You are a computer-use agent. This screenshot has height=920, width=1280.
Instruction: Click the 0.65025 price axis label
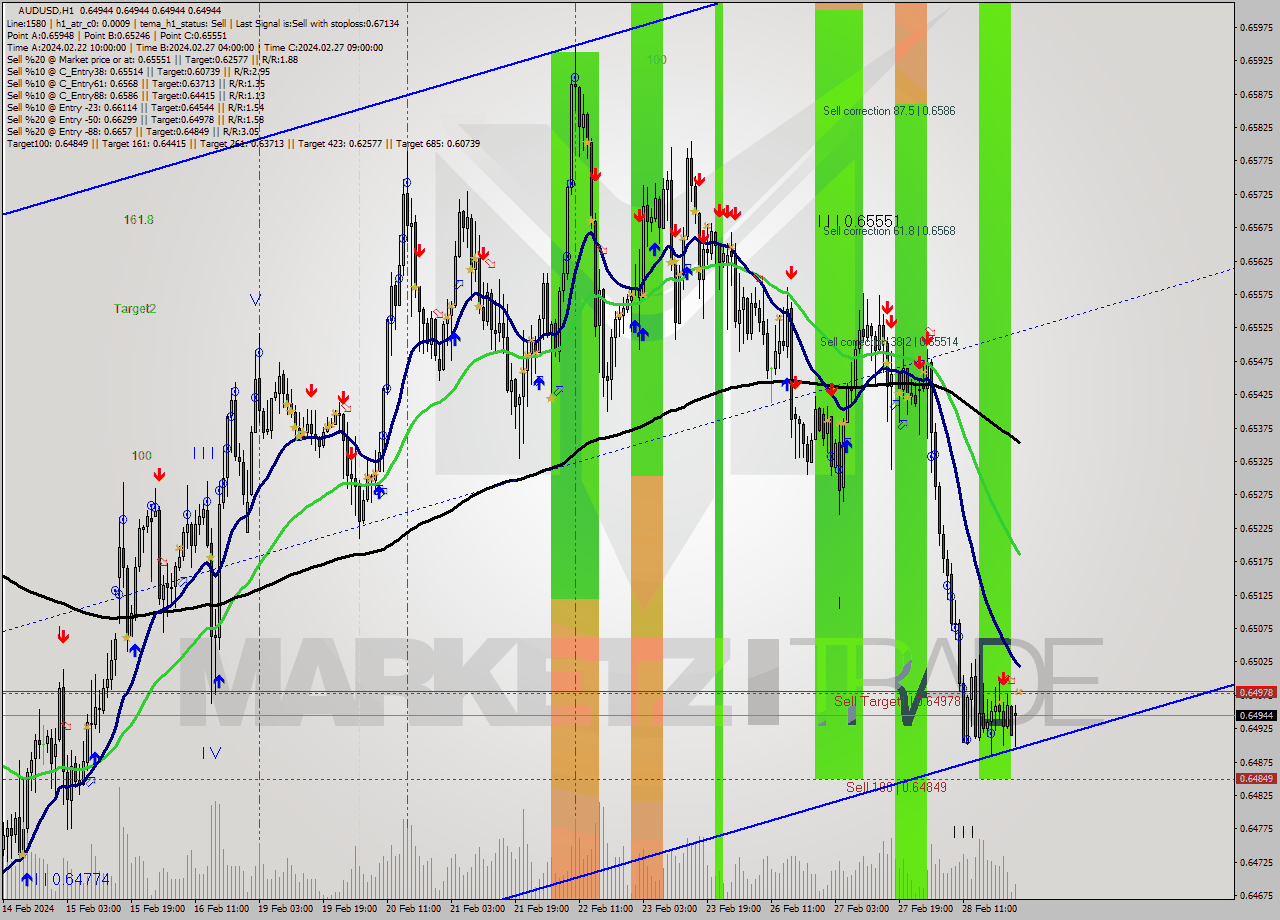(1256, 661)
